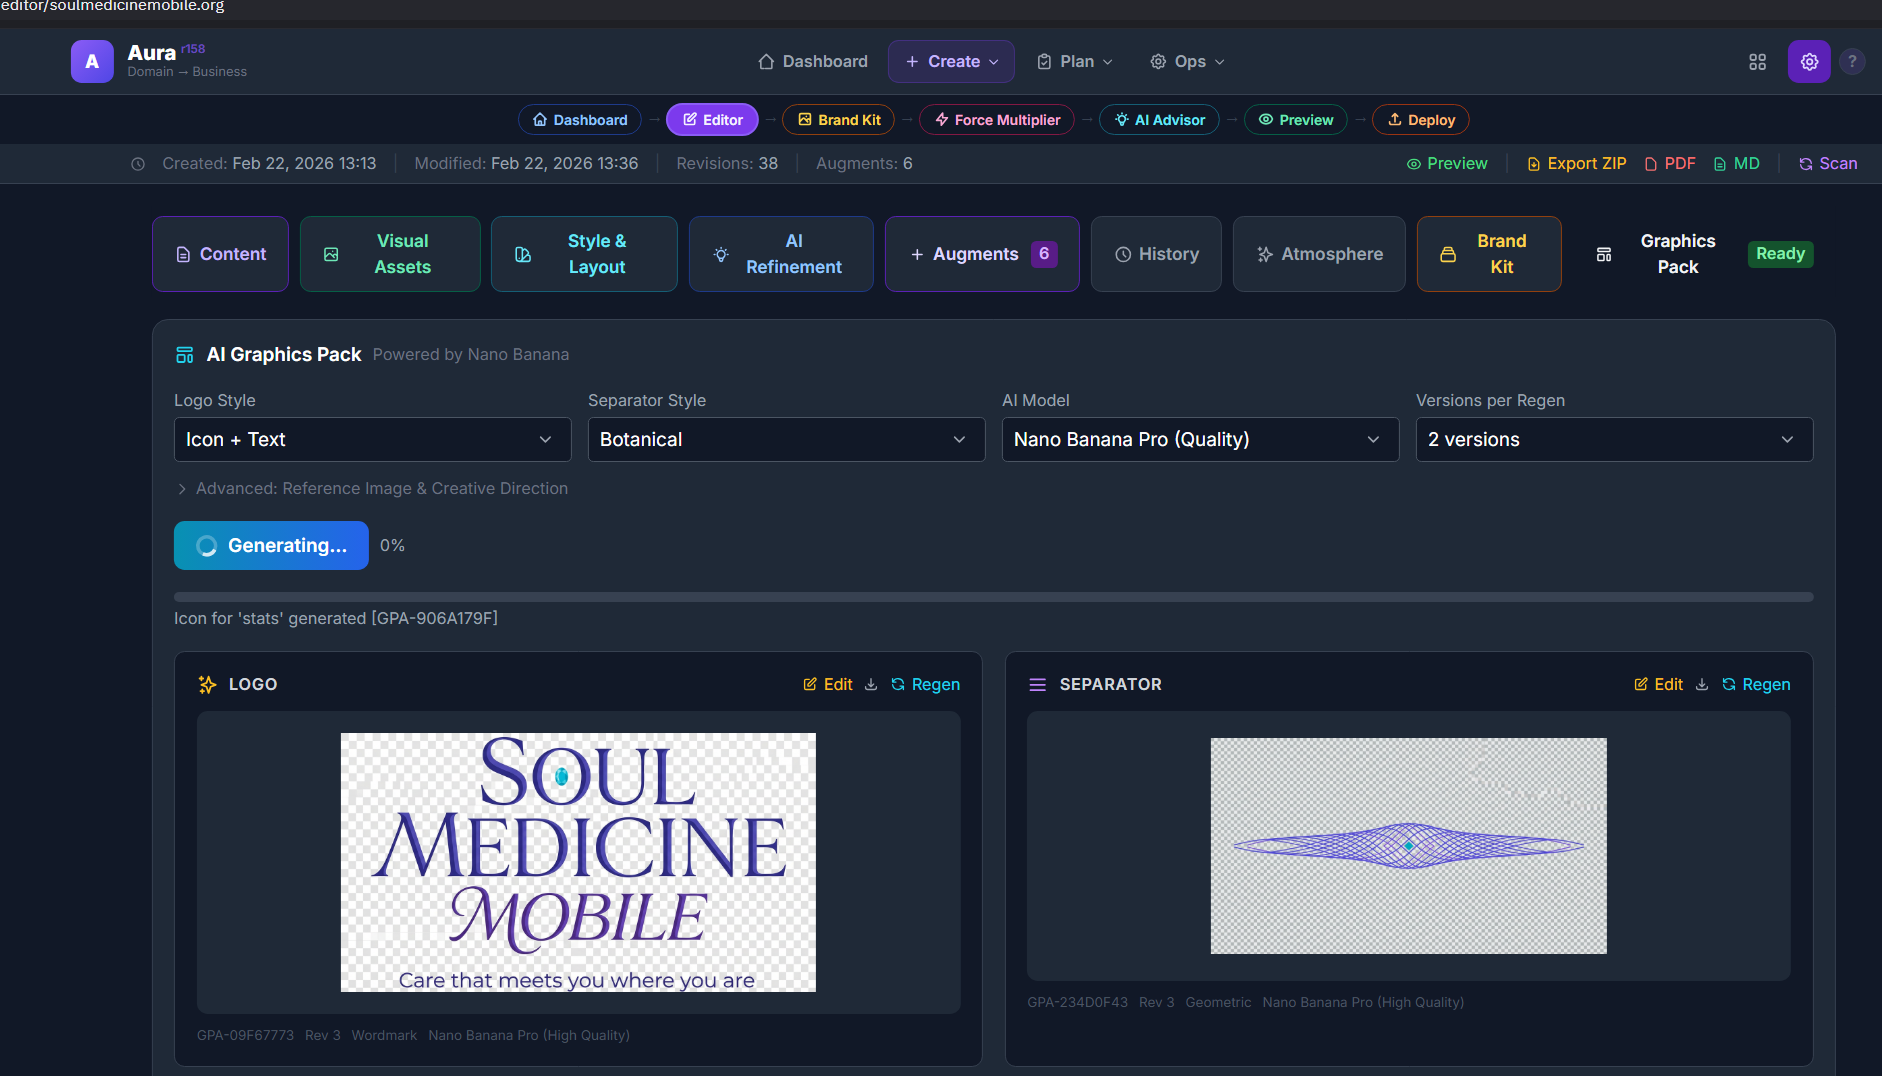1882x1076 pixels.
Task: Open settings via the purple gear icon
Action: [1809, 62]
